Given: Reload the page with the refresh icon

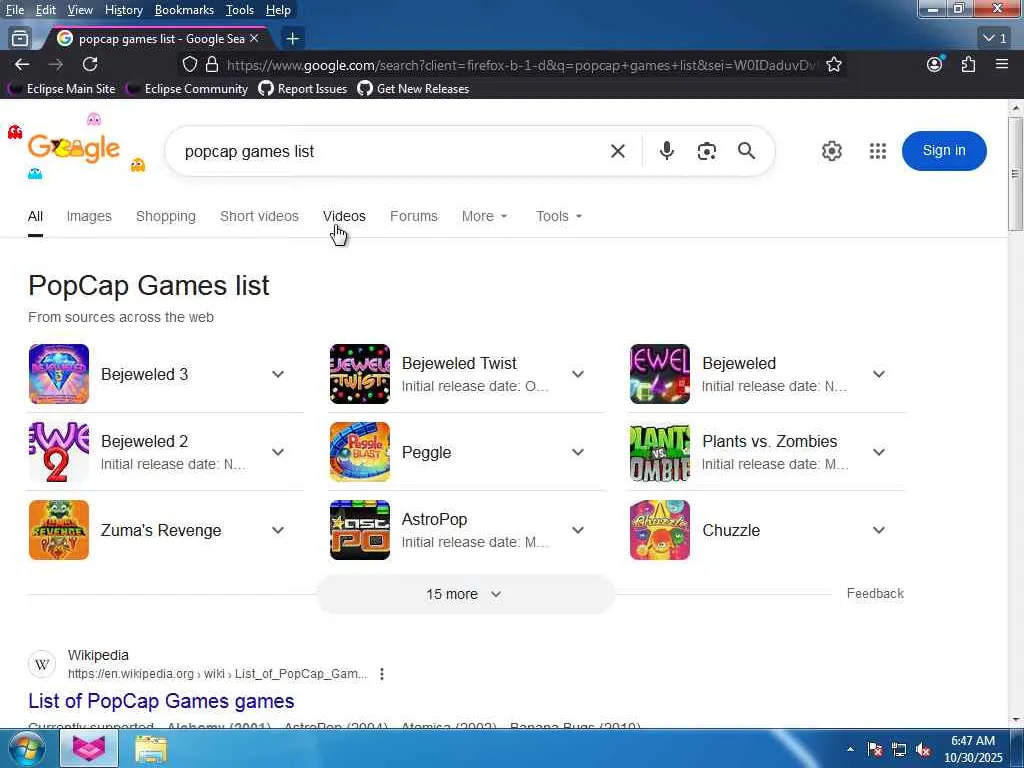Looking at the screenshot, I should [x=90, y=64].
